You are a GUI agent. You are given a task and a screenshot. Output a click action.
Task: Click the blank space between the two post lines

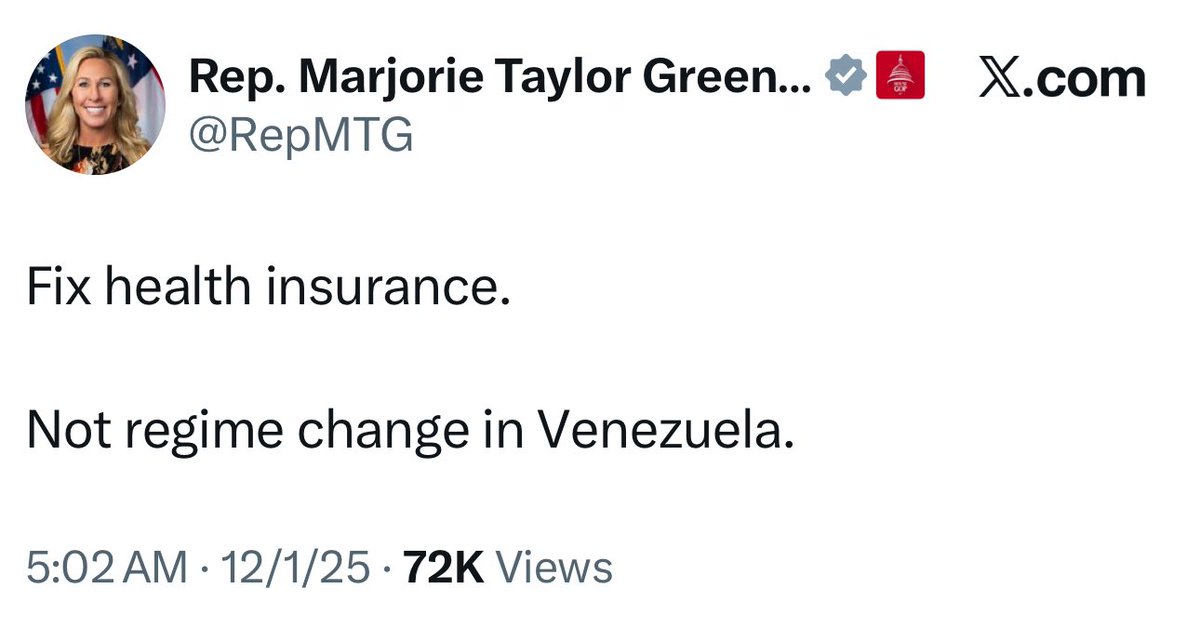coord(400,359)
